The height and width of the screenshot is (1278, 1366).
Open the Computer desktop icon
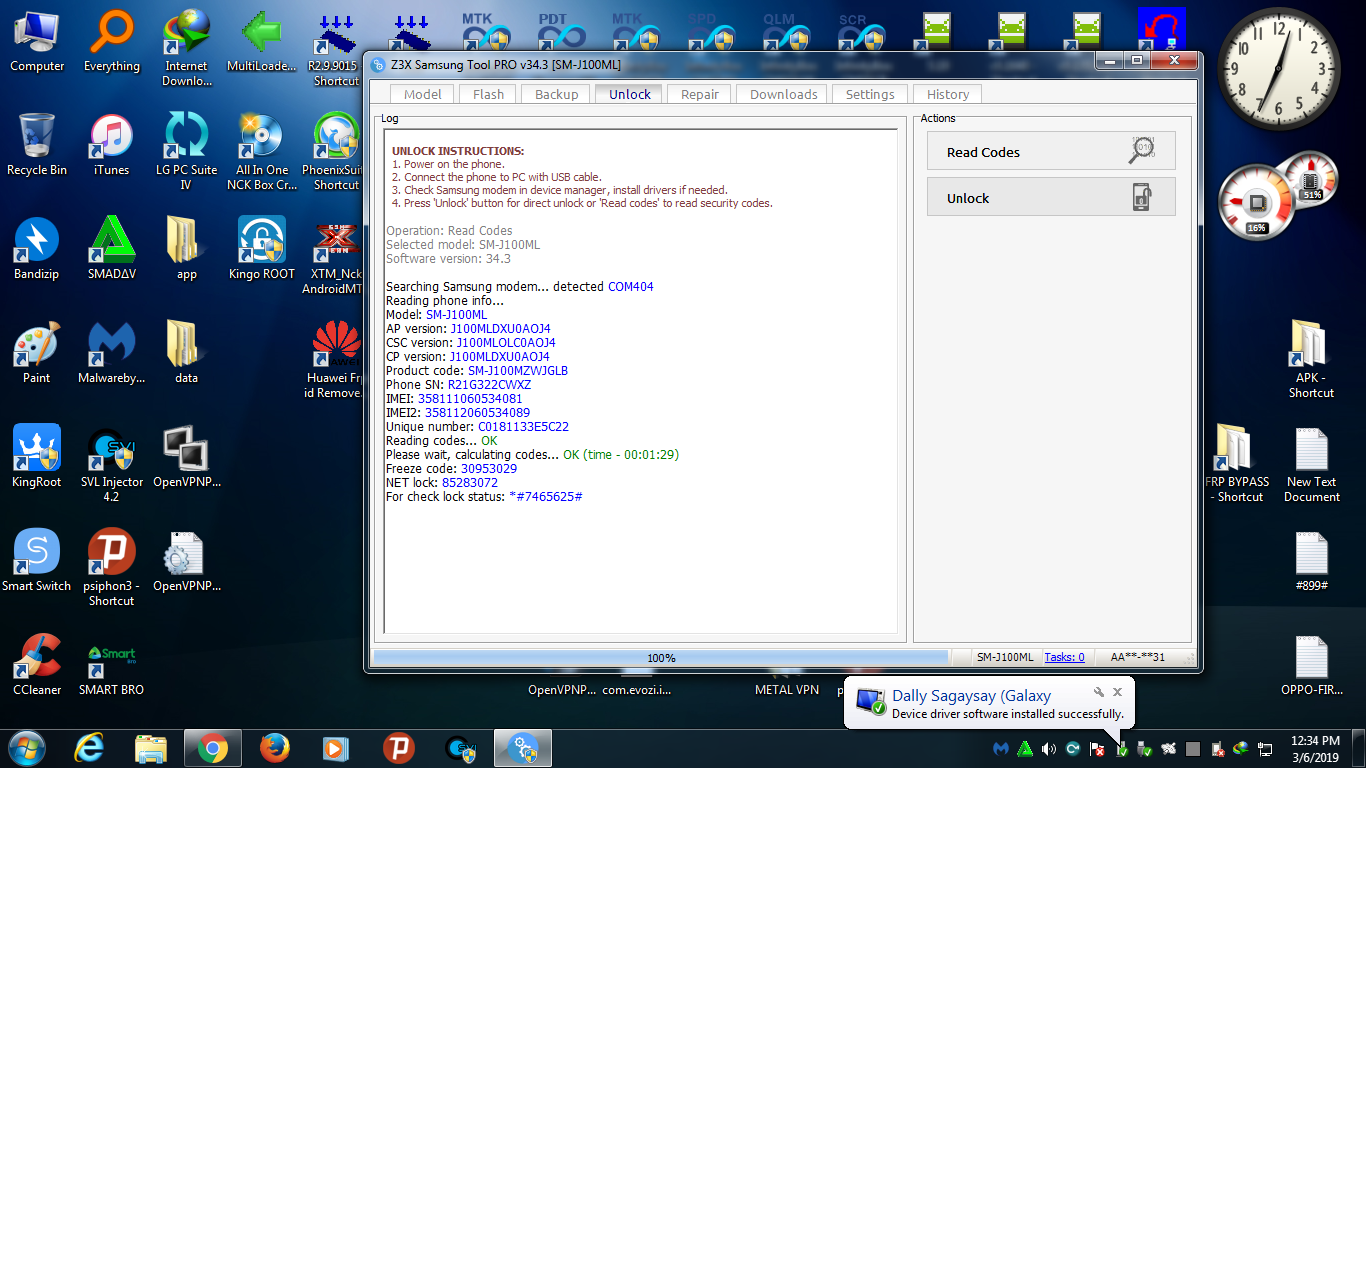click(x=37, y=42)
